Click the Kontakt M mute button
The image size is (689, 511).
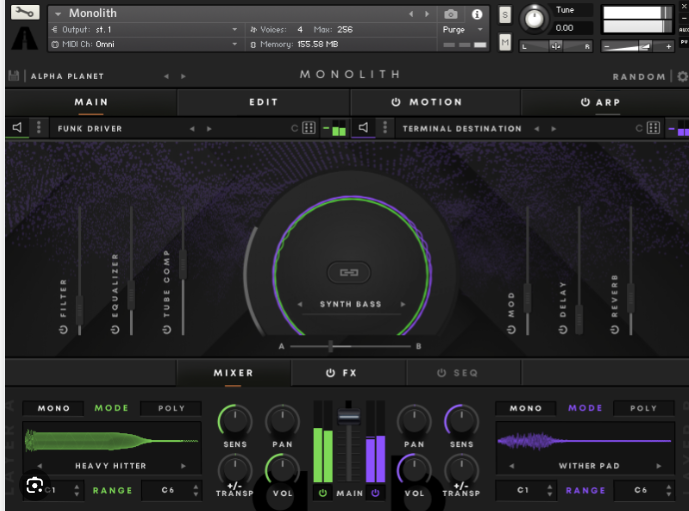pyautogui.click(x=505, y=43)
